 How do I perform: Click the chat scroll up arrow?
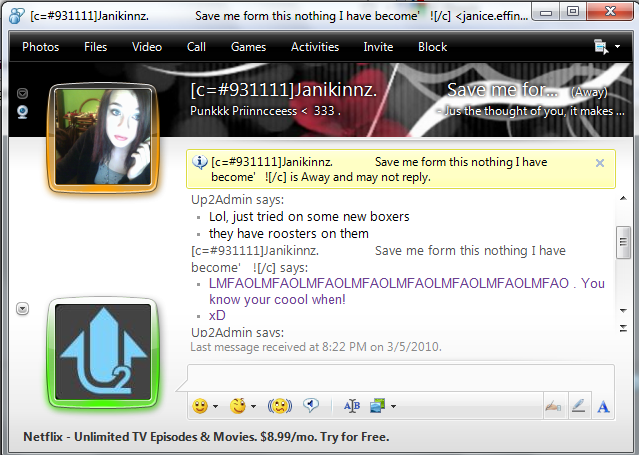pyautogui.click(x=623, y=199)
